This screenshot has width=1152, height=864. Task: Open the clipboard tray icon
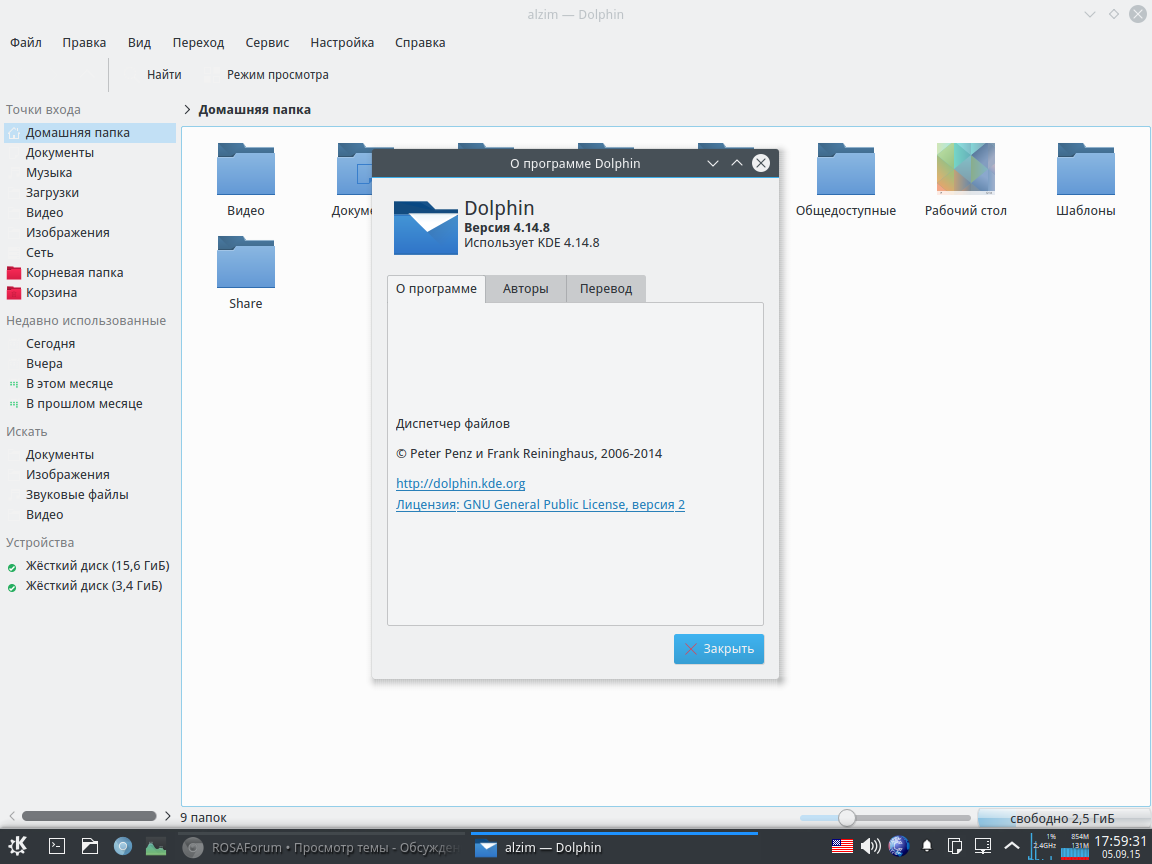(954, 846)
